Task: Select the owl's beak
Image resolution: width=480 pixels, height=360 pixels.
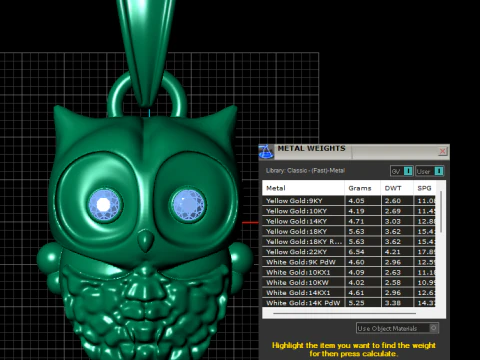Action: 145,241
